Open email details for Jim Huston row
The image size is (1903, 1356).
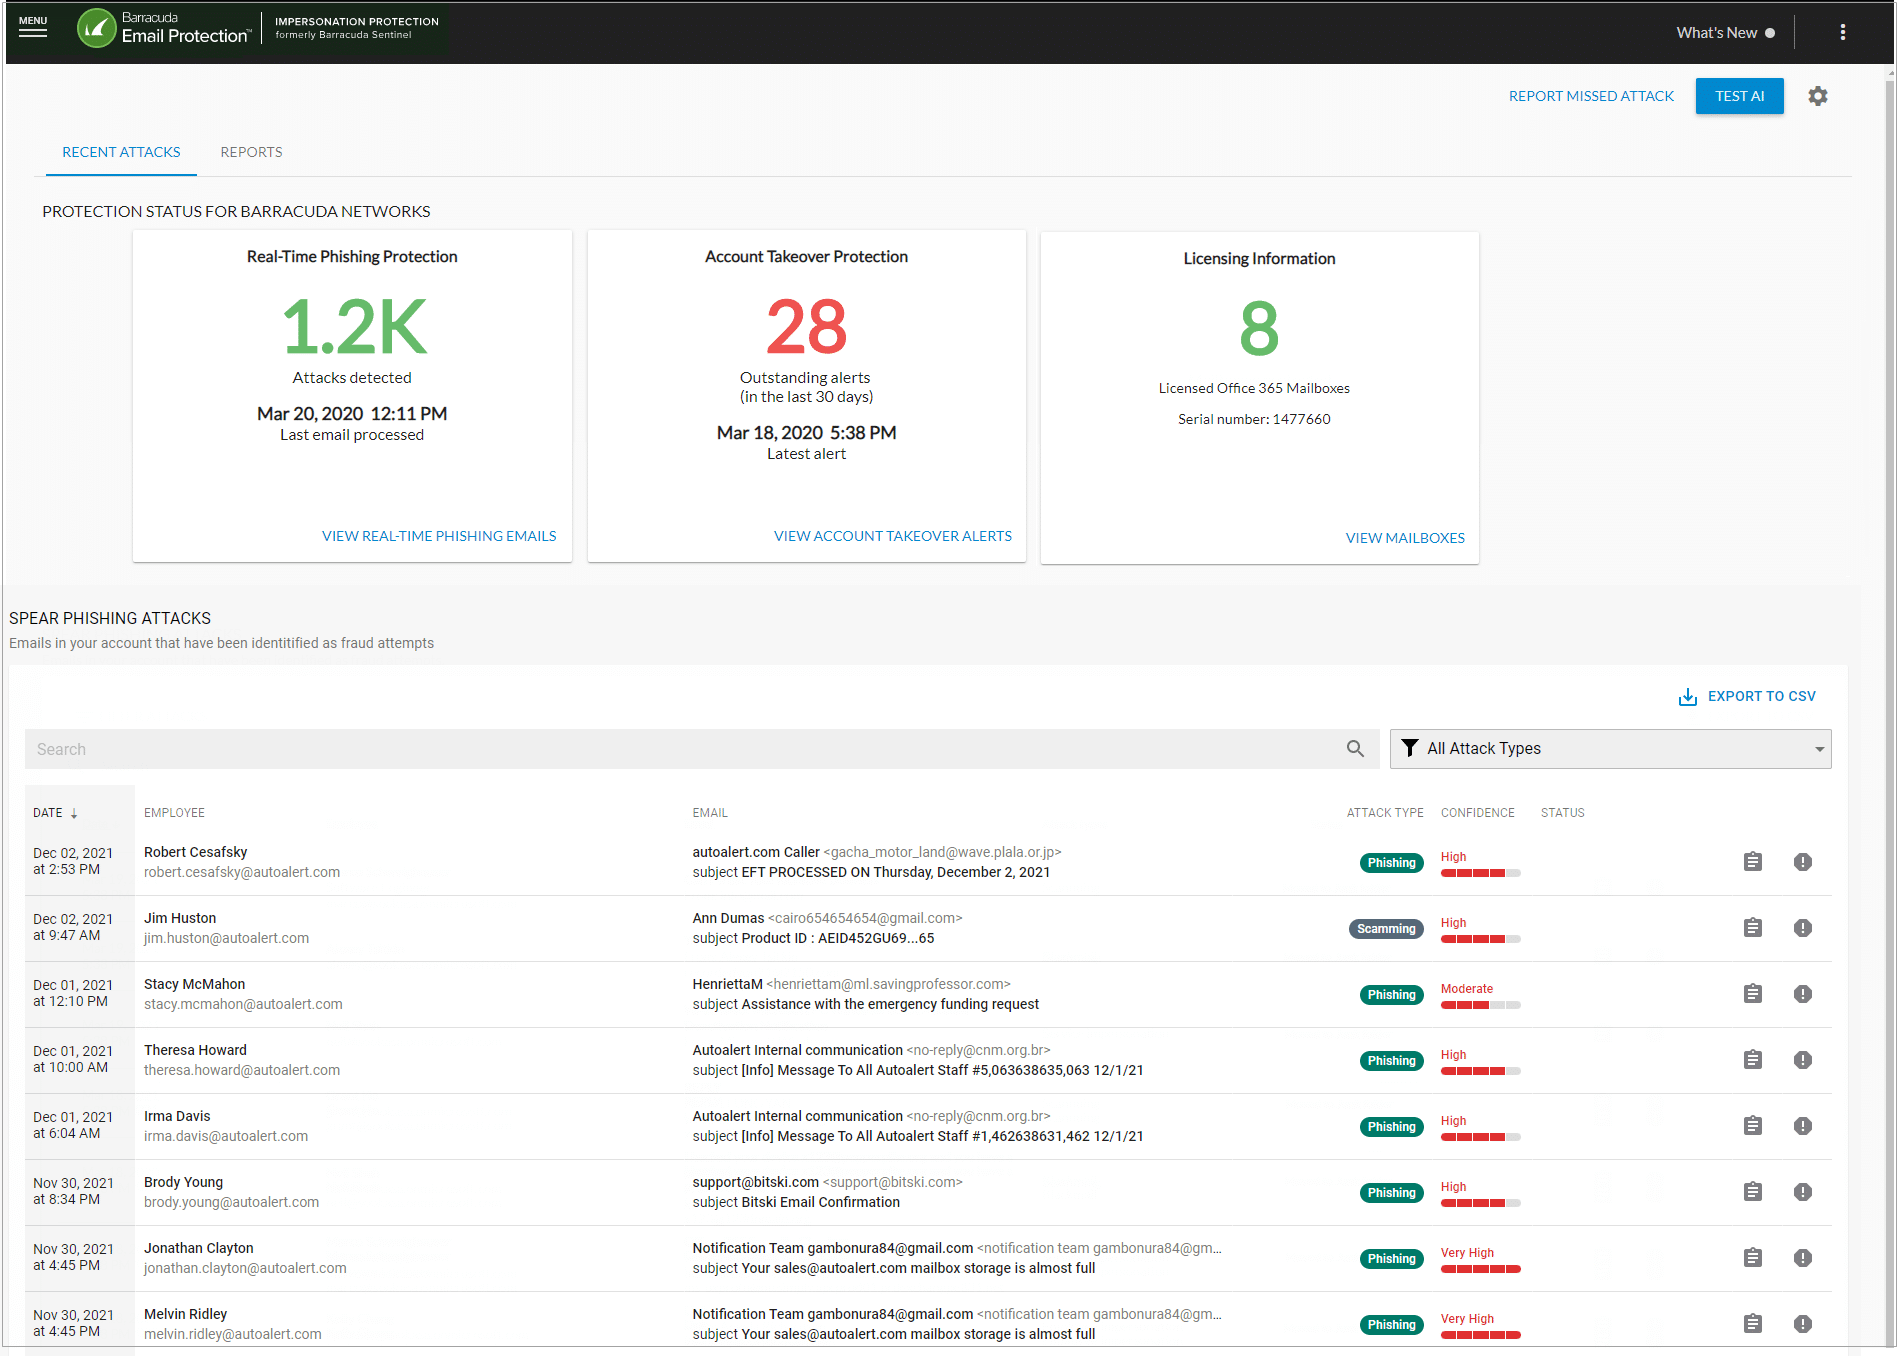(x=1752, y=928)
